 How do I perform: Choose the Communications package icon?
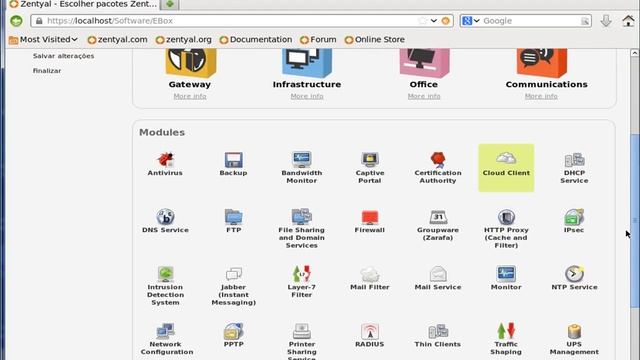[x=542, y=62]
